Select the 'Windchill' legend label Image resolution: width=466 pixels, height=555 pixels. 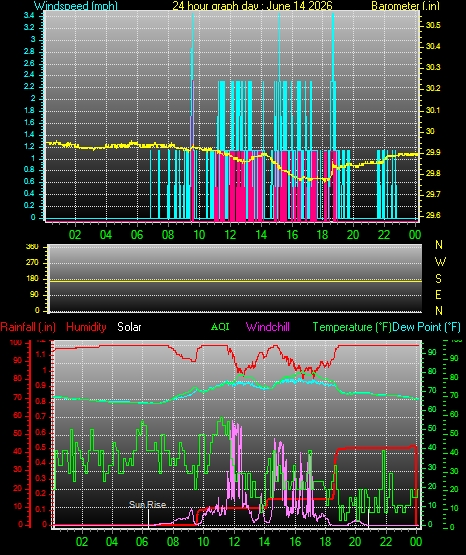point(268,327)
